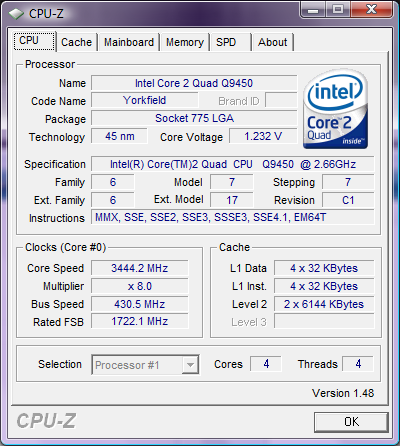Click the Specification value field

233,164
